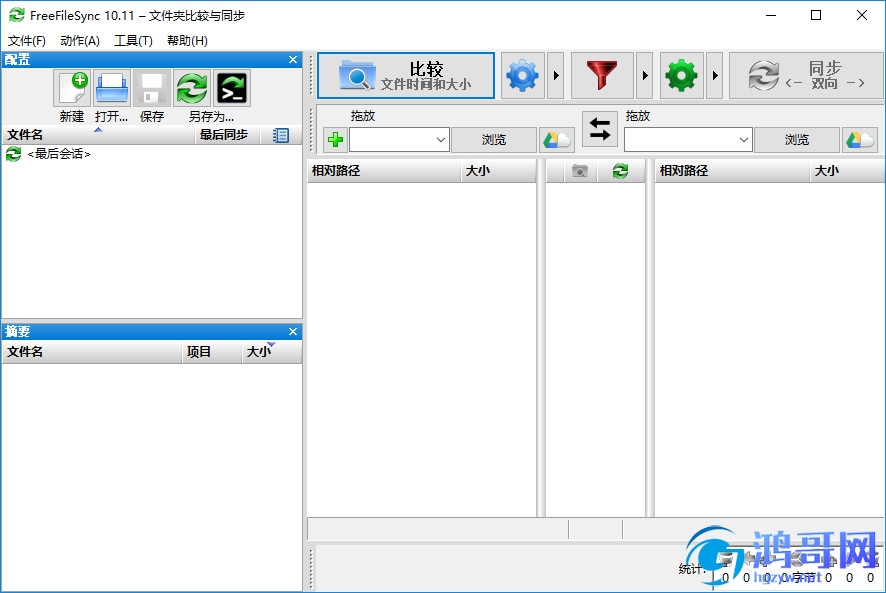Image resolution: width=886 pixels, height=593 pixels.
Task: Open the 帮助(H) menu
Action: (187, 41)
